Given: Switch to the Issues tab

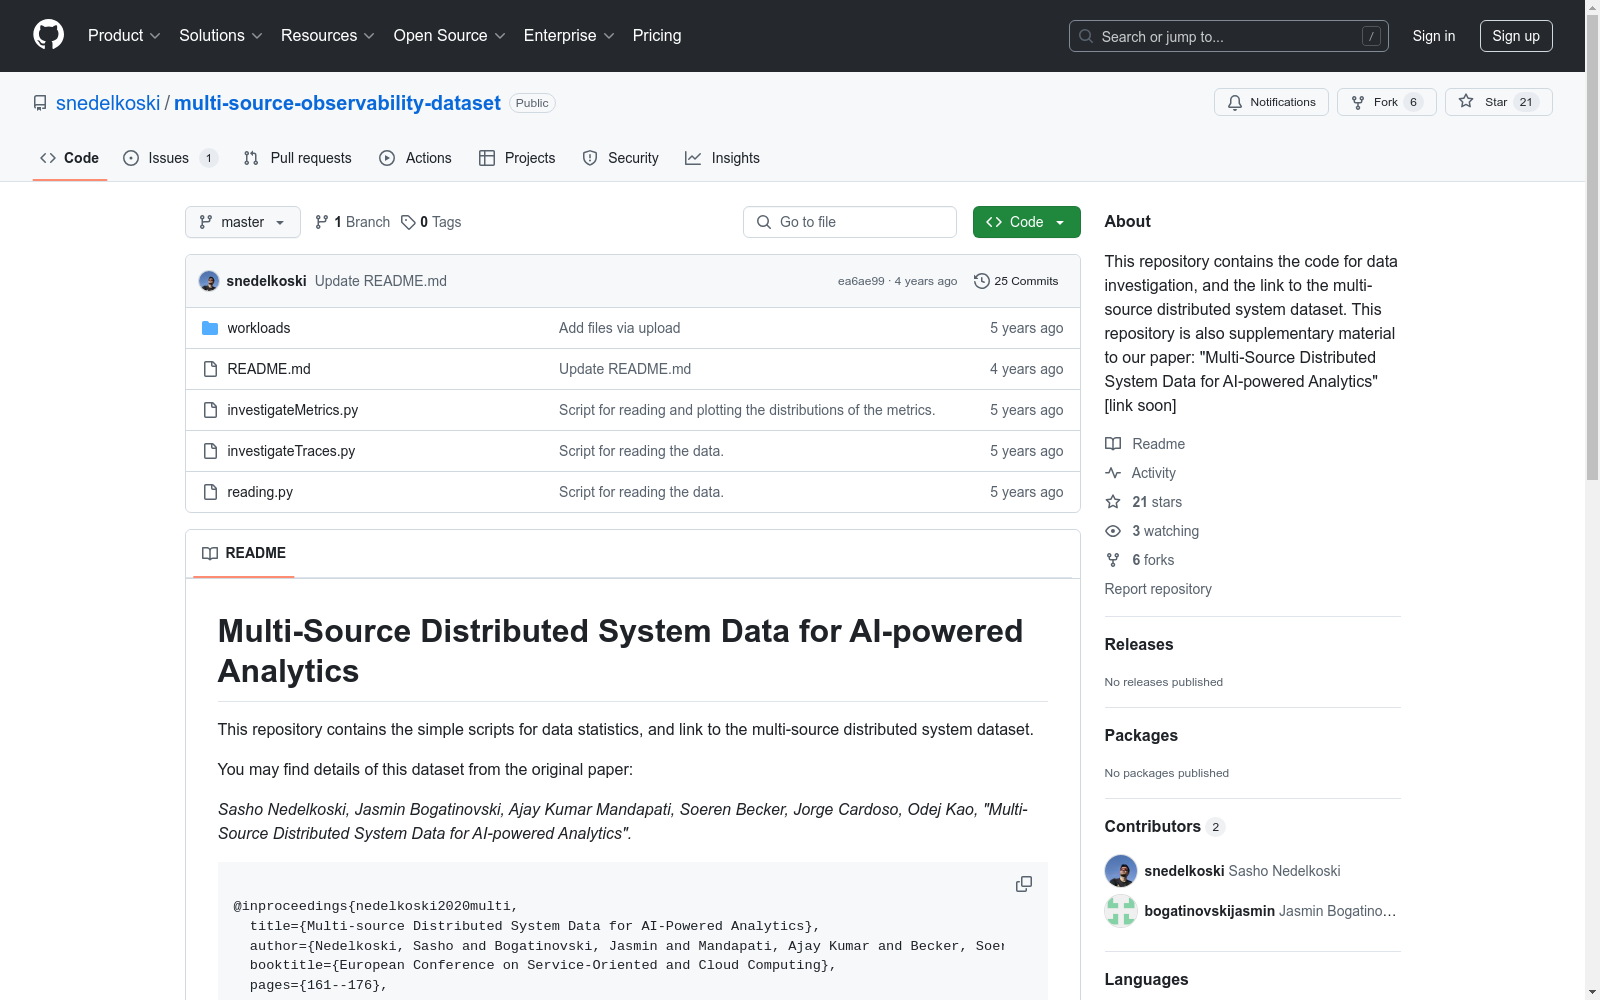Looking at the screenshot, I should point(168,158).
